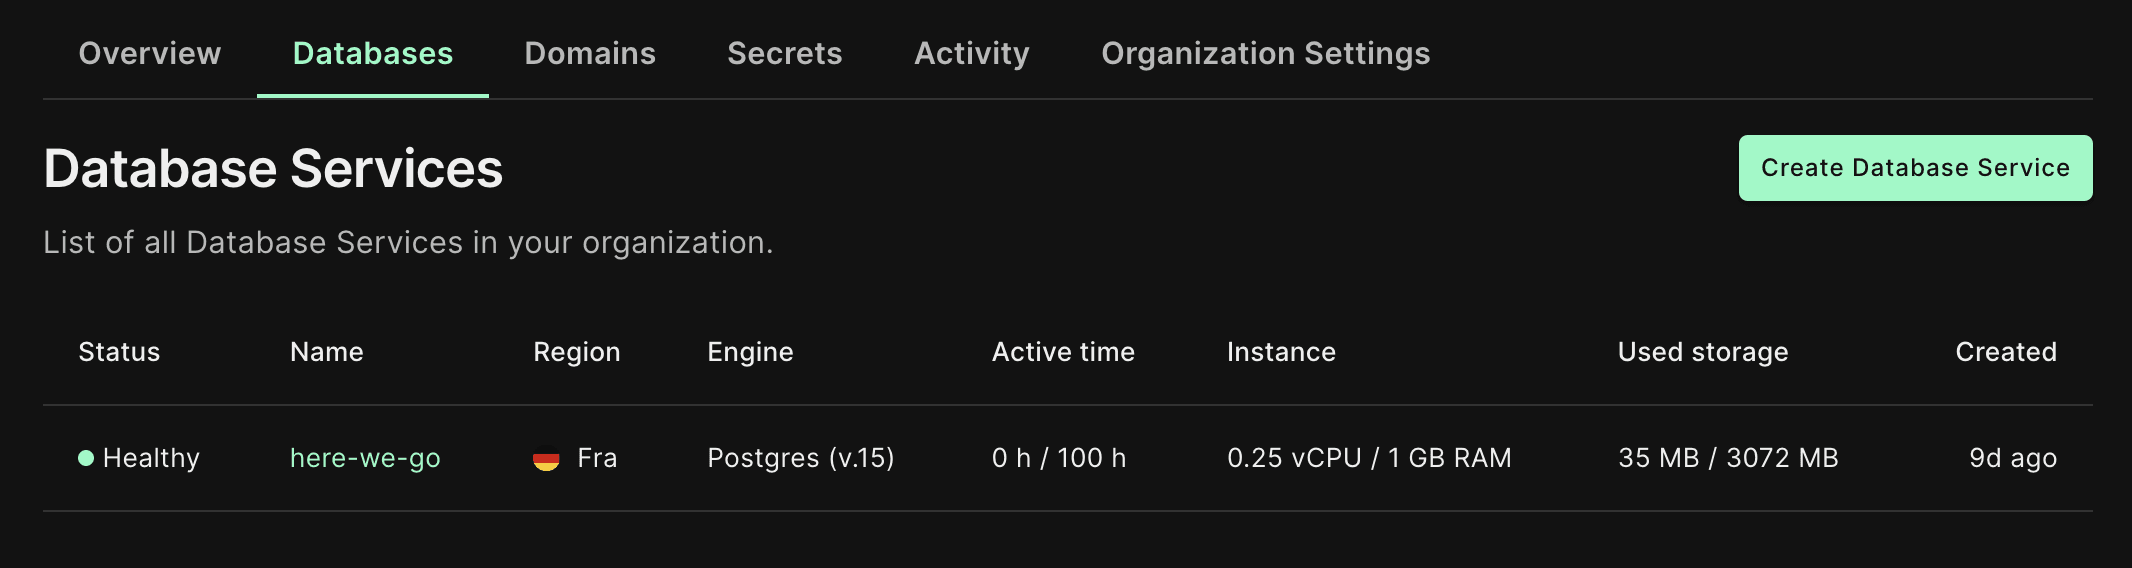This screenshot has height=568, width=2132.
Task: Click the German flag region icon
Action: (x=546, y=459)
